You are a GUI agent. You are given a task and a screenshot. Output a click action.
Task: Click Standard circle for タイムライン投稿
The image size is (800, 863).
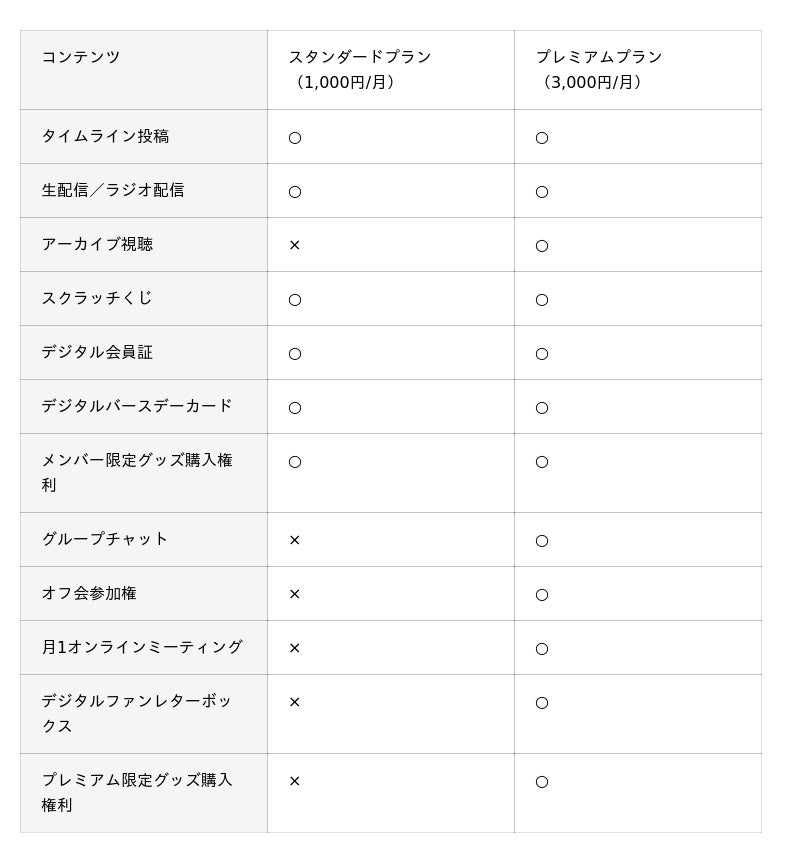click(x=295, y=138)
